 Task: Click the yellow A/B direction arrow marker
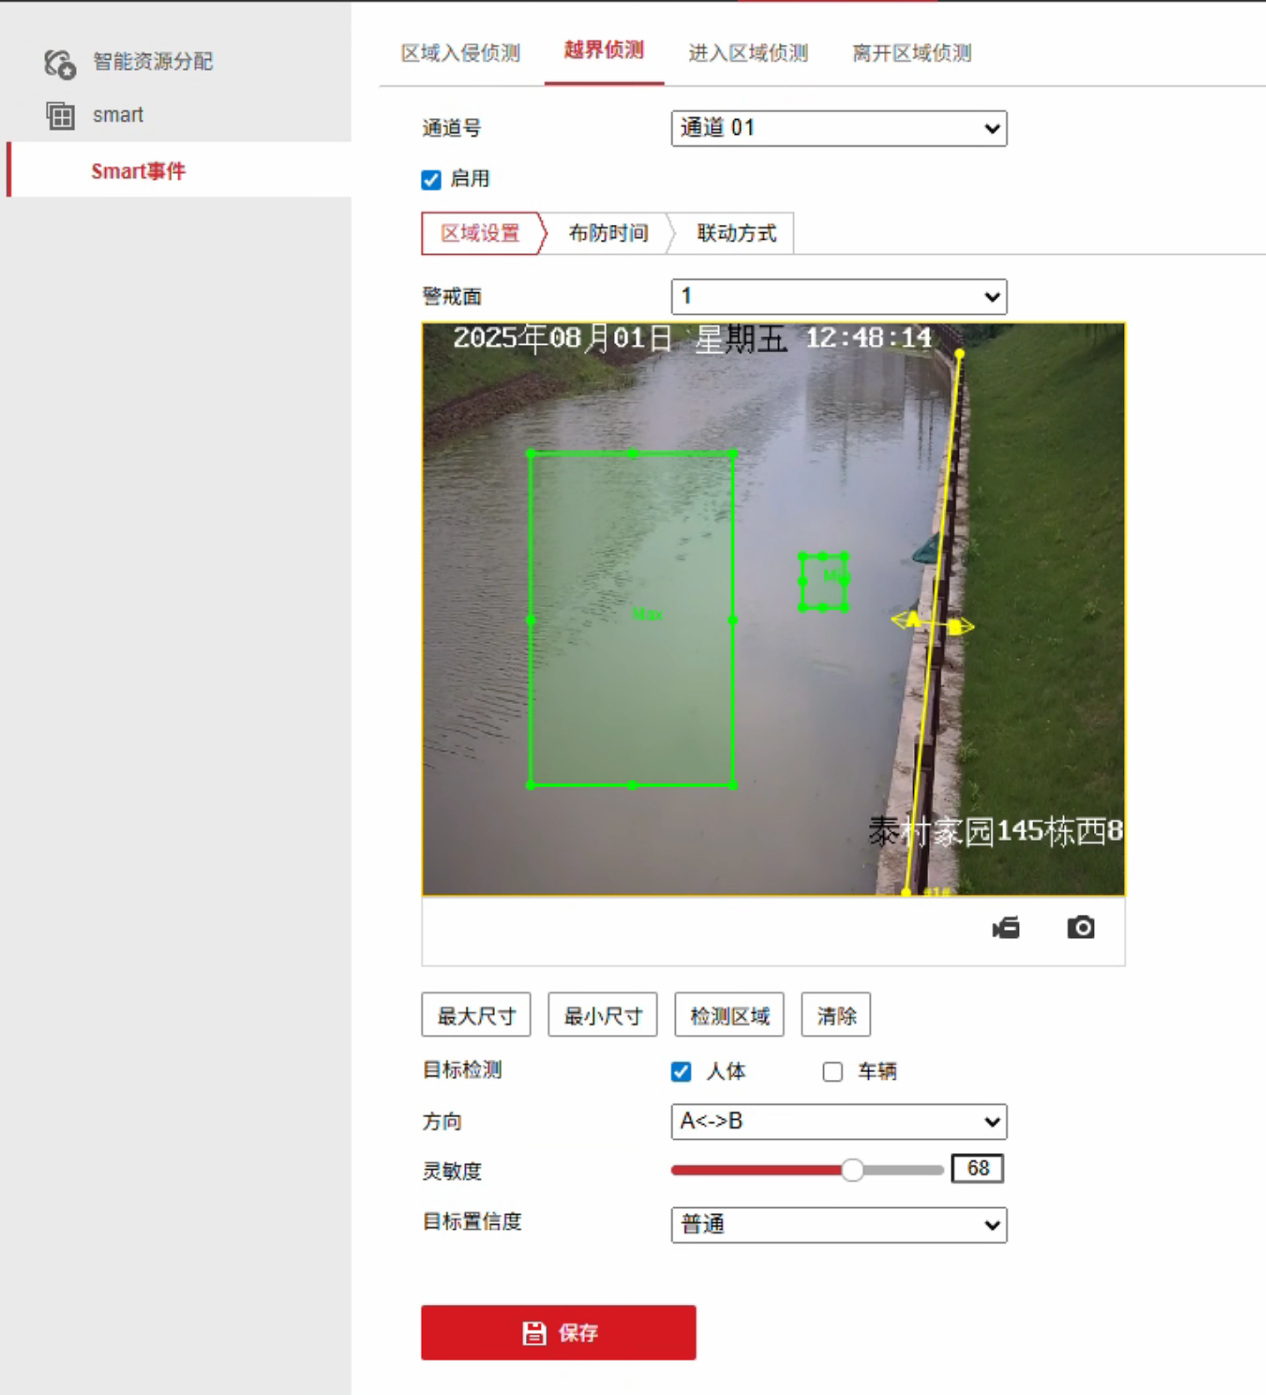coord(932,623)
